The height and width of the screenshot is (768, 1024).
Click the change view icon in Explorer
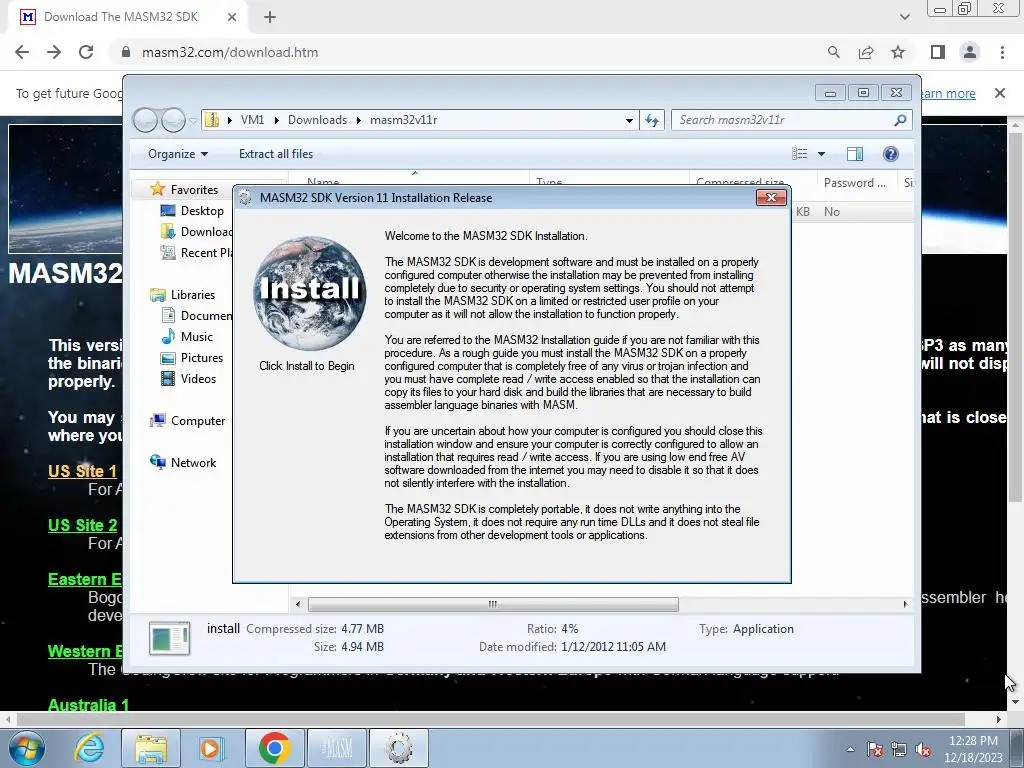click(800, 154)
